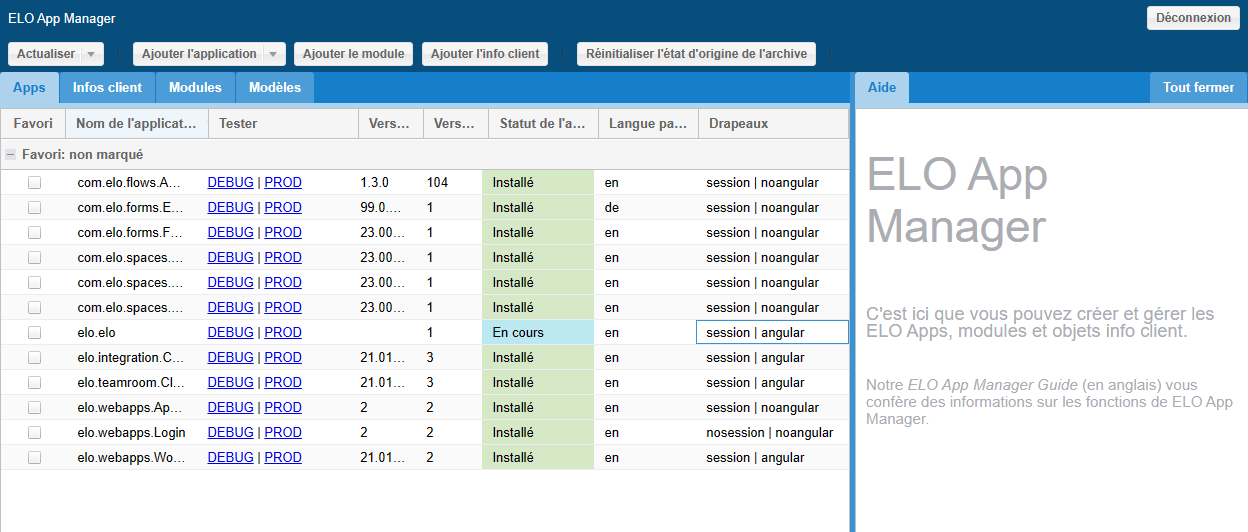Select the Aide tab
This screenshot has width=1248, height=532.
[x=882, y=88]
